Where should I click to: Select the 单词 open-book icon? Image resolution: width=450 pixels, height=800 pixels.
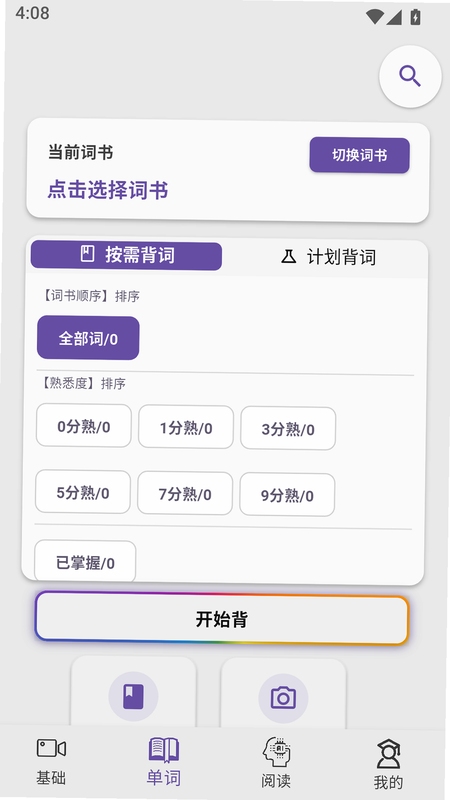[x=164, y=749]
